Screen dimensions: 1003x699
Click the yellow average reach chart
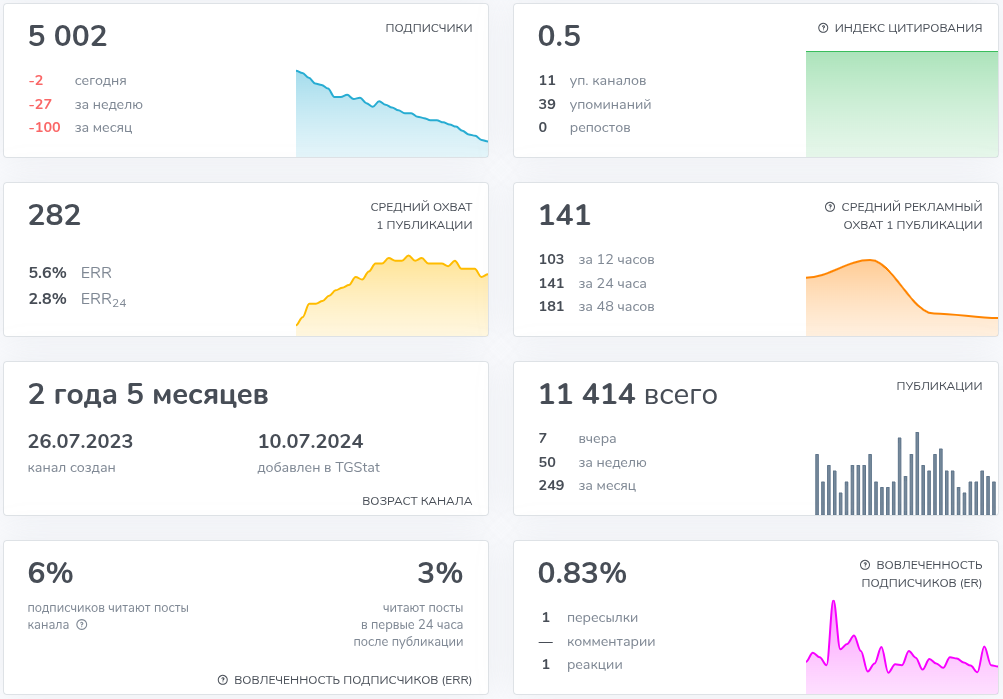click(x=391, y=296)
